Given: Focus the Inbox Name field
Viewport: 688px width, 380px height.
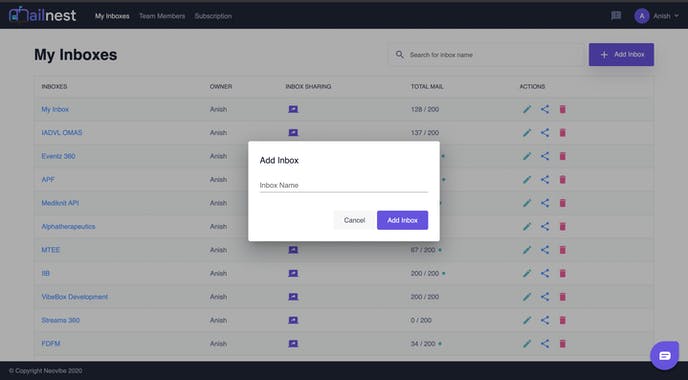Looking at the screenshot, I should pos(344,185).
